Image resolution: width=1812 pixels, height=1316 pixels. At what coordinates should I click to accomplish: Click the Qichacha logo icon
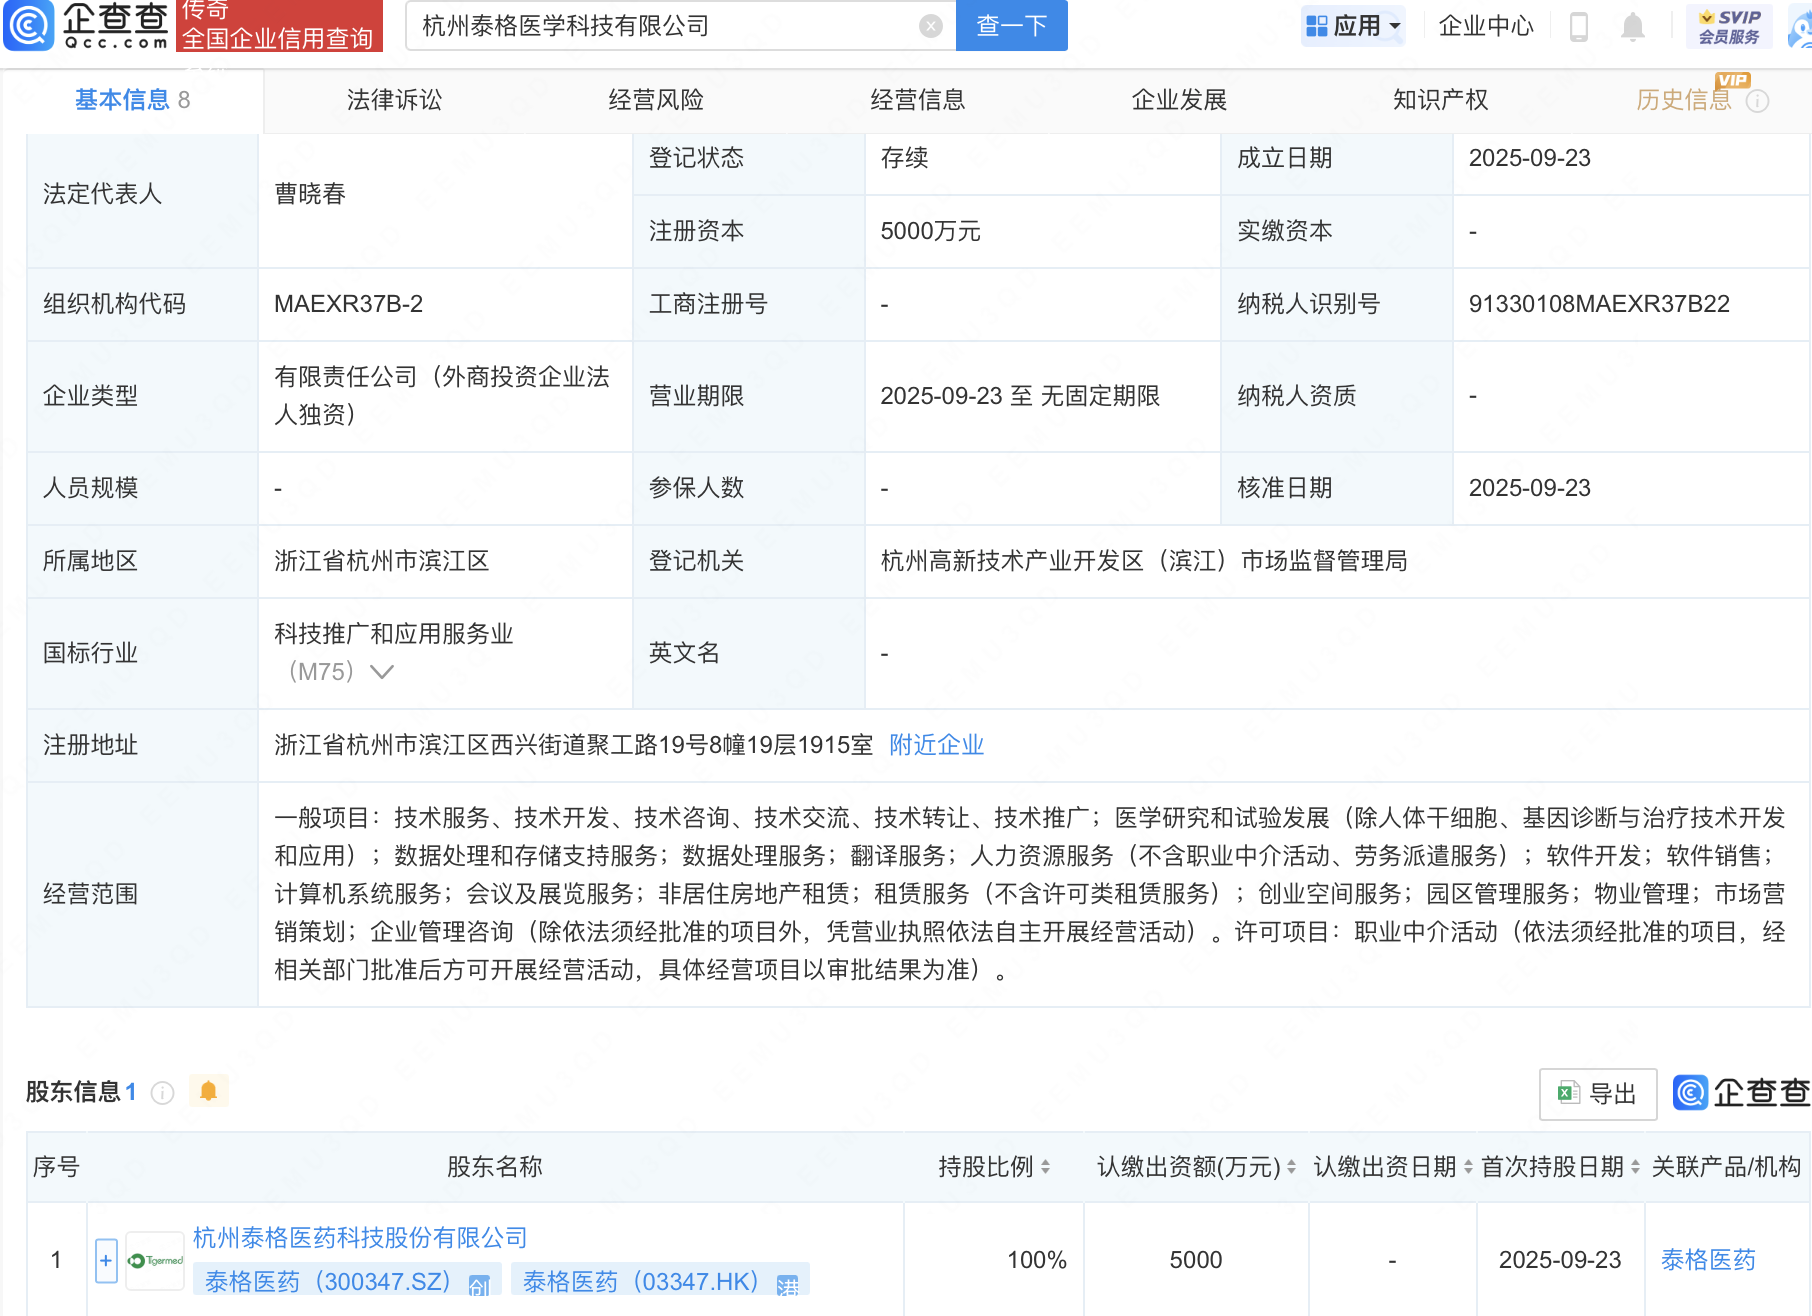28,25
